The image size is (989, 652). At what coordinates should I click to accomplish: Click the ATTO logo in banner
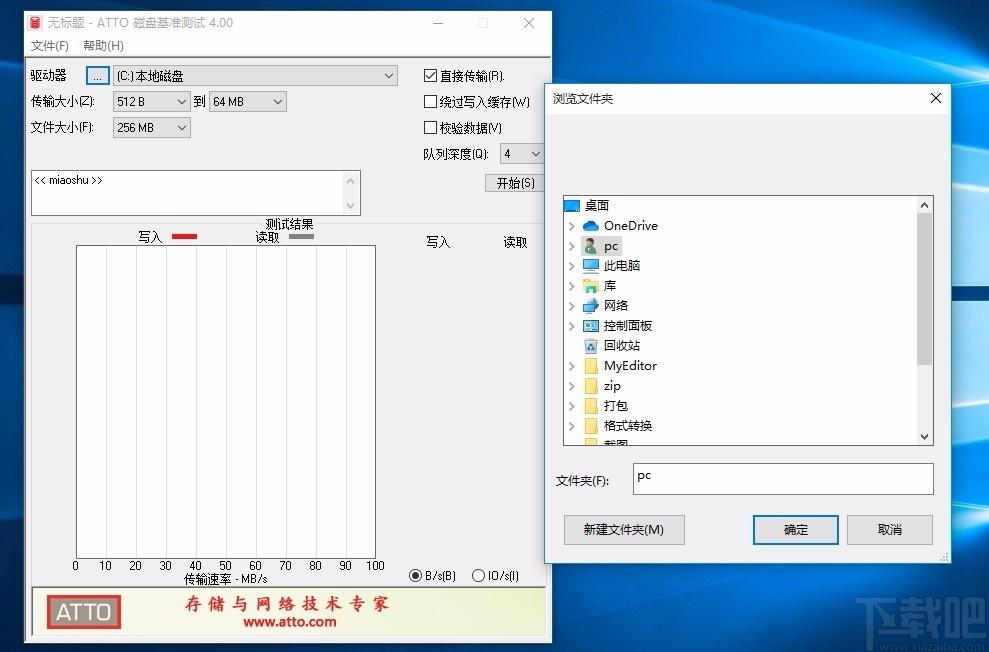click(x=84, y=612)
